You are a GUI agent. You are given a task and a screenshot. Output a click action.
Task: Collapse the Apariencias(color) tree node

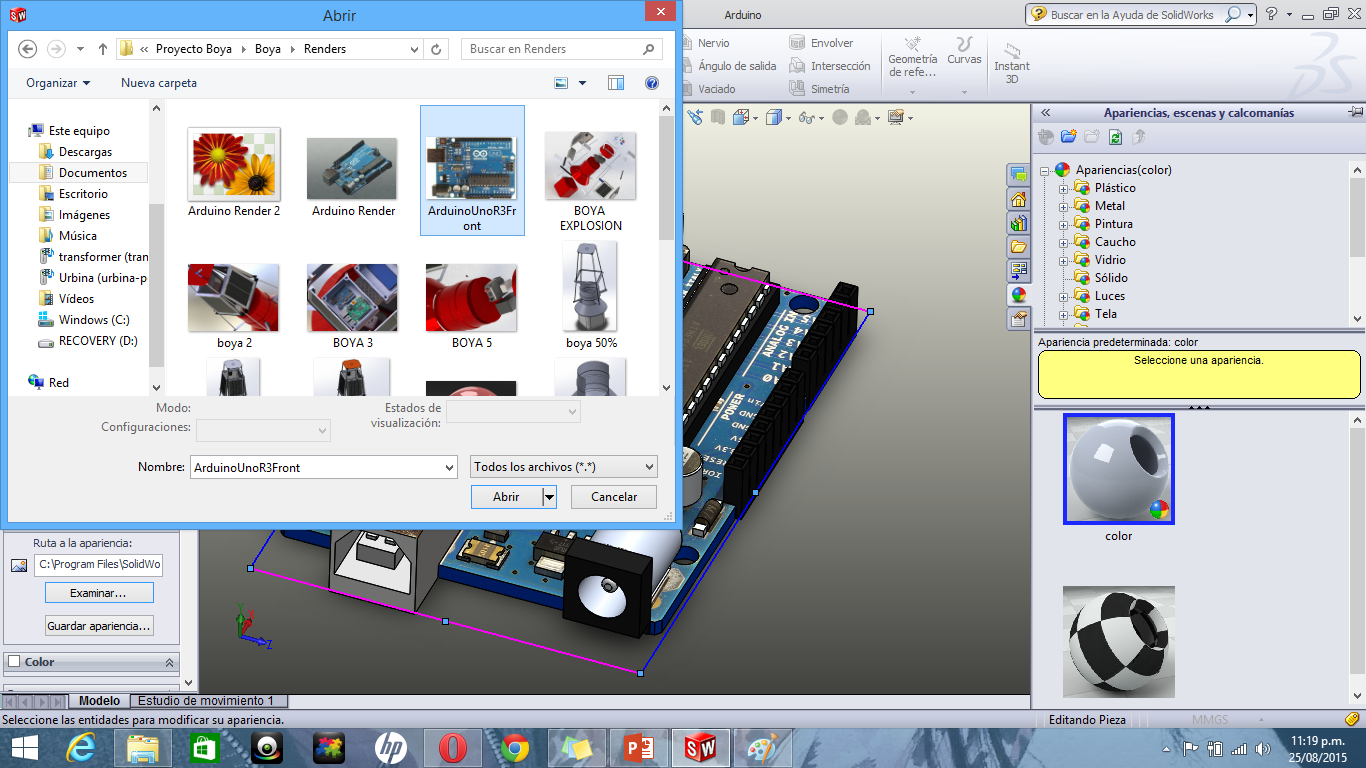1045,170
